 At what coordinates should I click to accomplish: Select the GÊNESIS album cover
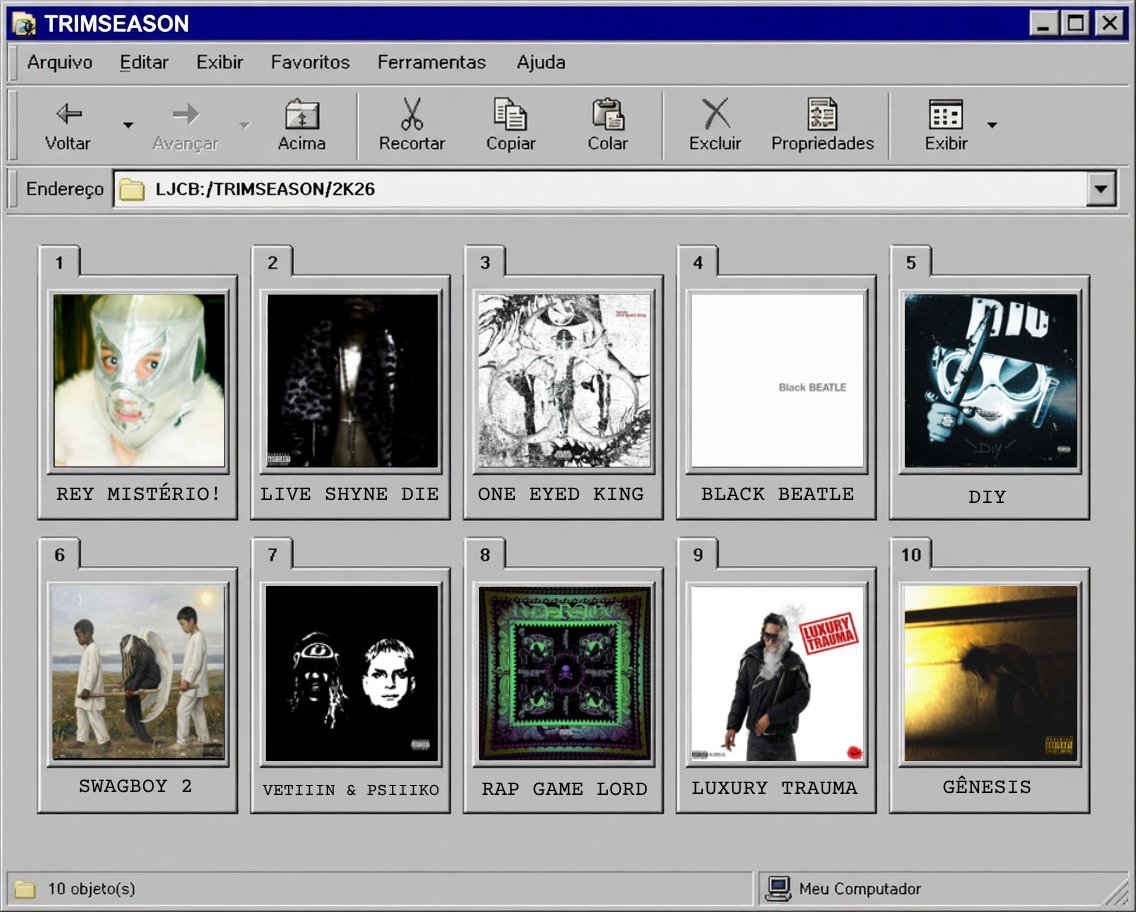(990, 673)
